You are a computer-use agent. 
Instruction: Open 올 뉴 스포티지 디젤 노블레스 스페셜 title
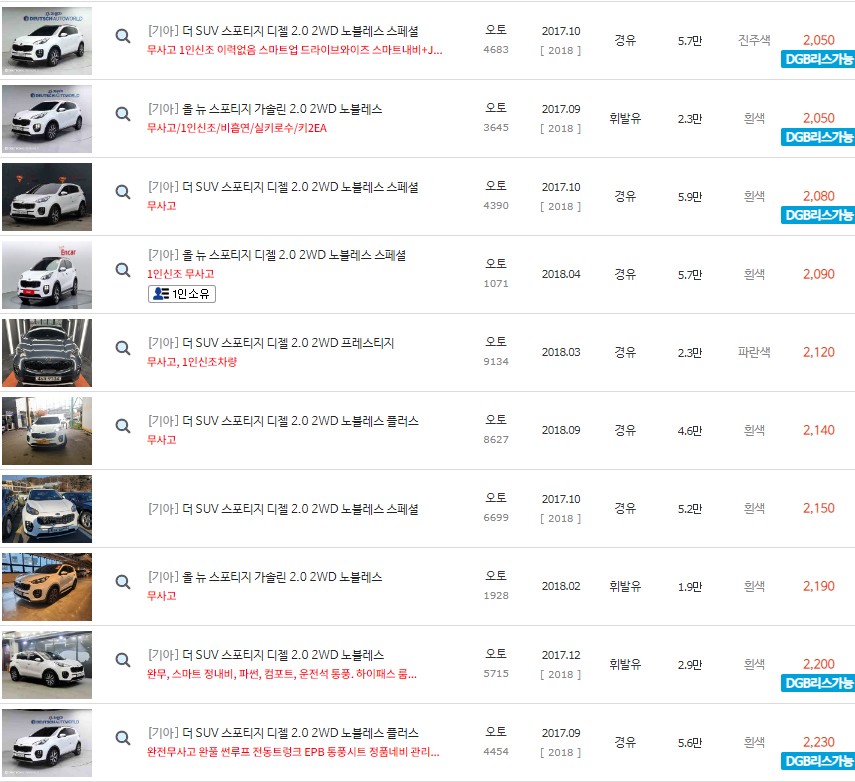[277, 255]
